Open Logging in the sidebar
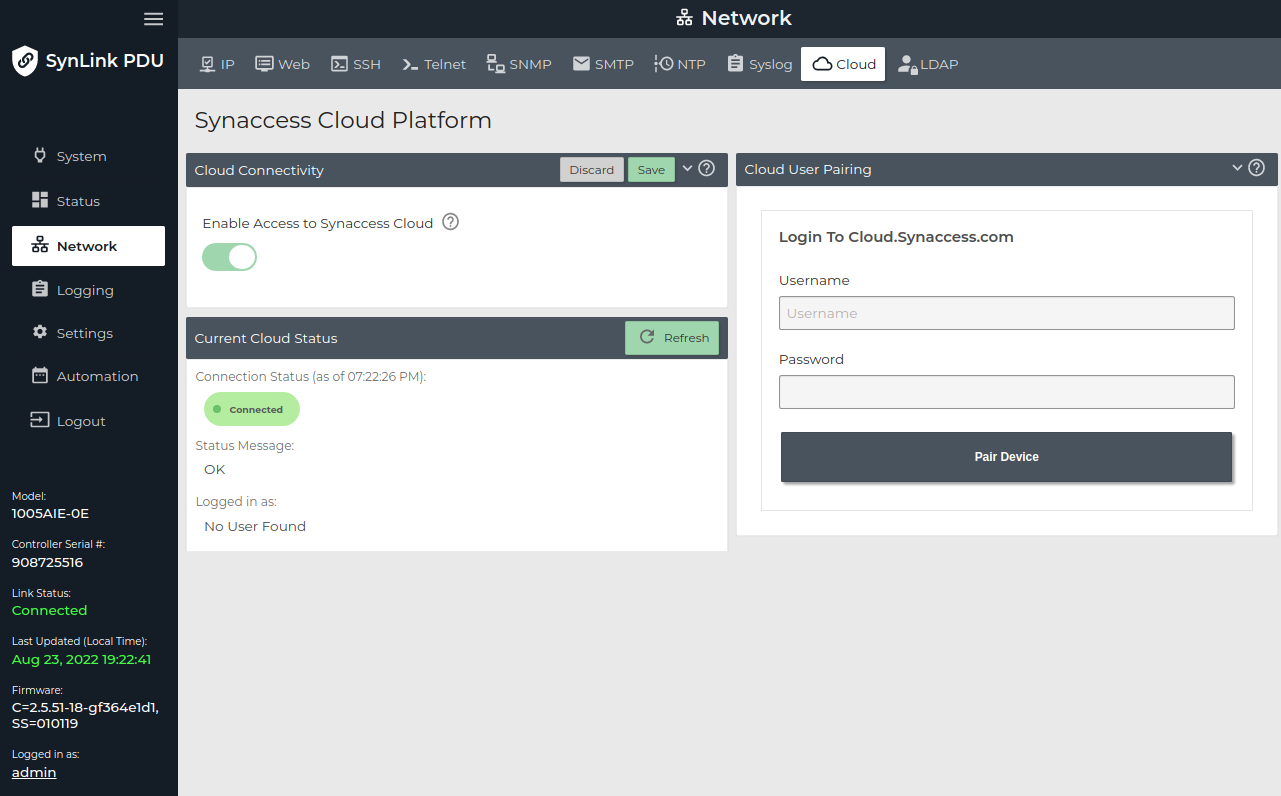This screenshot has width=1281, height=796. (x=88, y=290)
